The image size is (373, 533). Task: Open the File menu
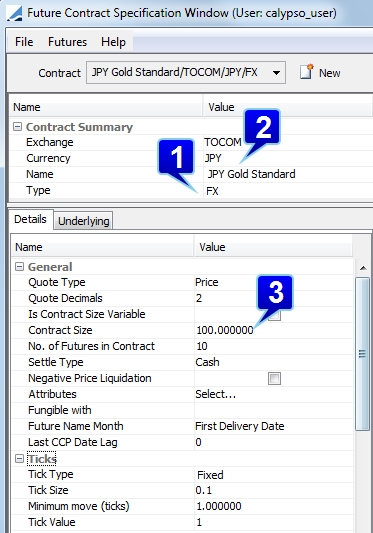pyautogui.click(x=24, y=42)
